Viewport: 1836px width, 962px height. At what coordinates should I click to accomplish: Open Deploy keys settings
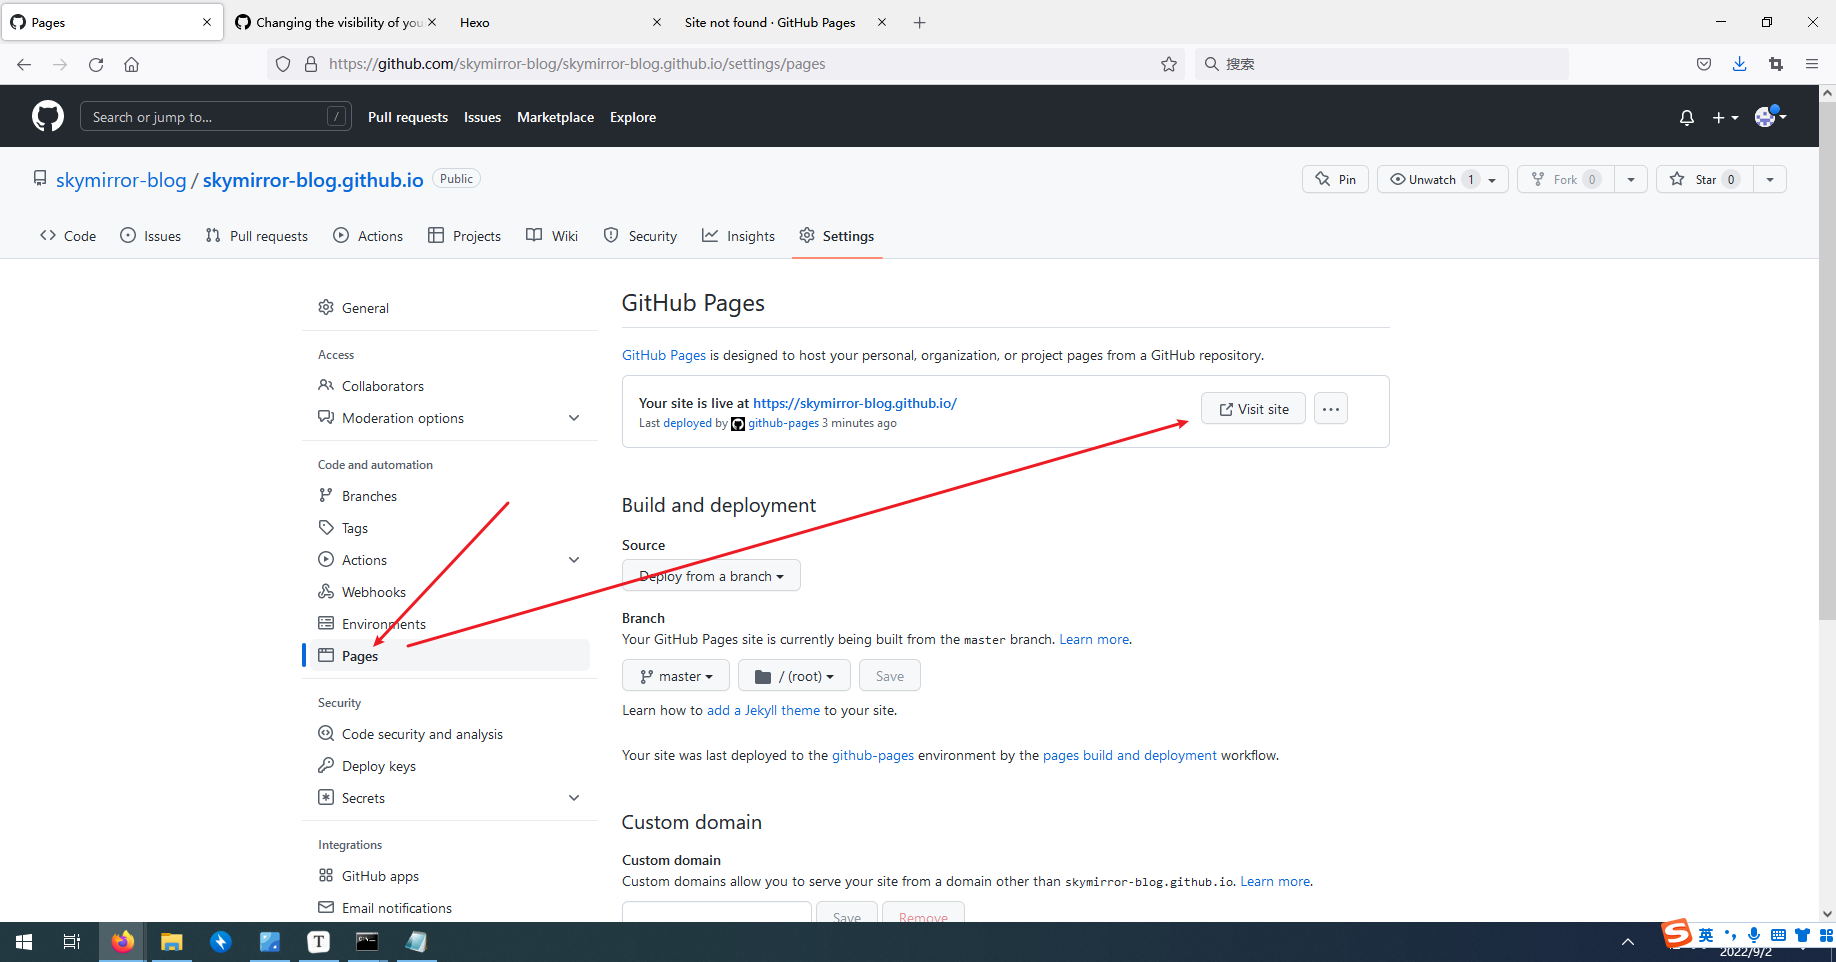tap(450, 766)
